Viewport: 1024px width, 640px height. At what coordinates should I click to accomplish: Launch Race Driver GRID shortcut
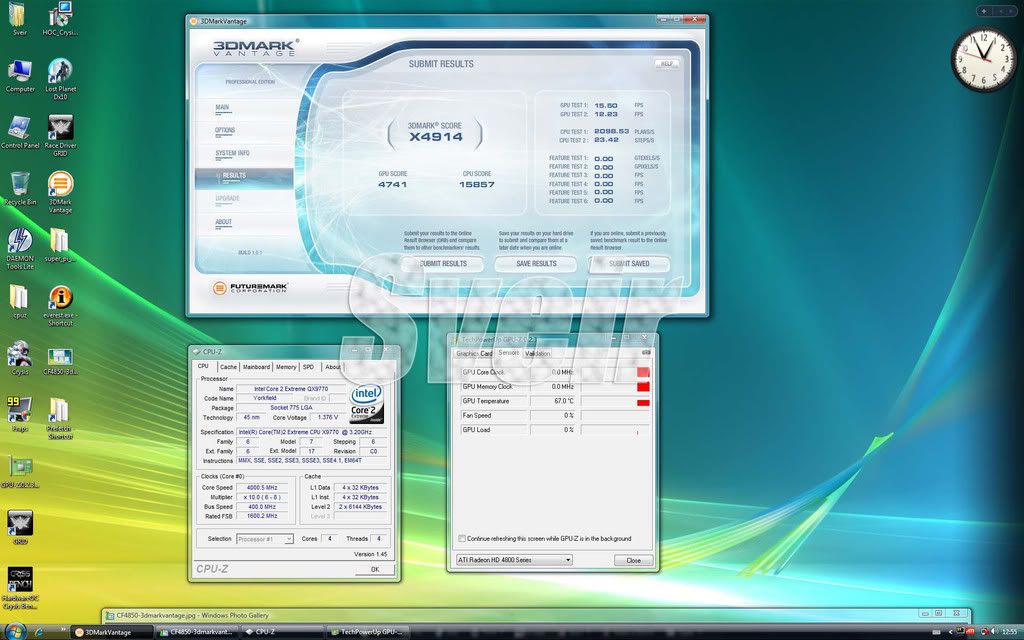60,128
